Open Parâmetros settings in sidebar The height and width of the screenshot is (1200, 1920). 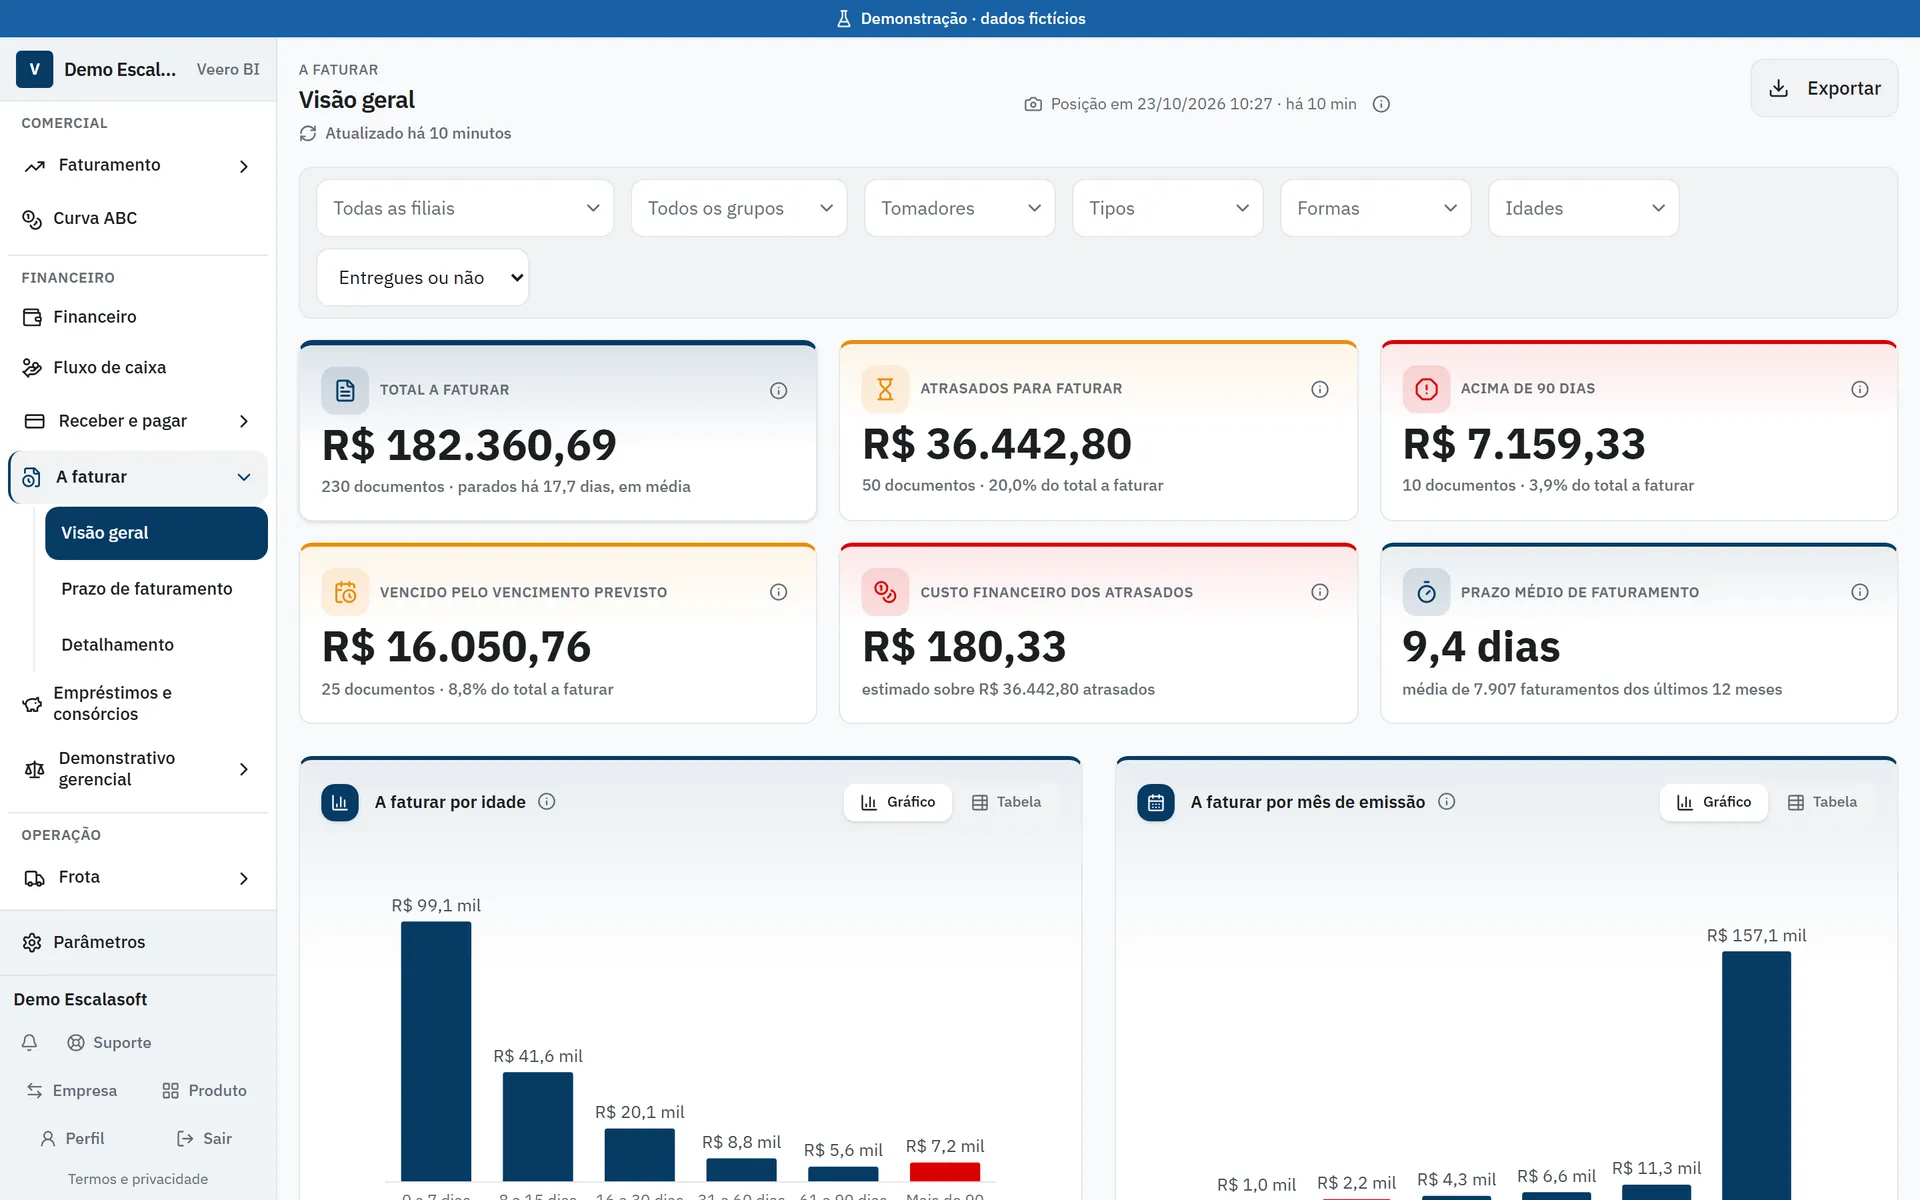tap(138, 942)
